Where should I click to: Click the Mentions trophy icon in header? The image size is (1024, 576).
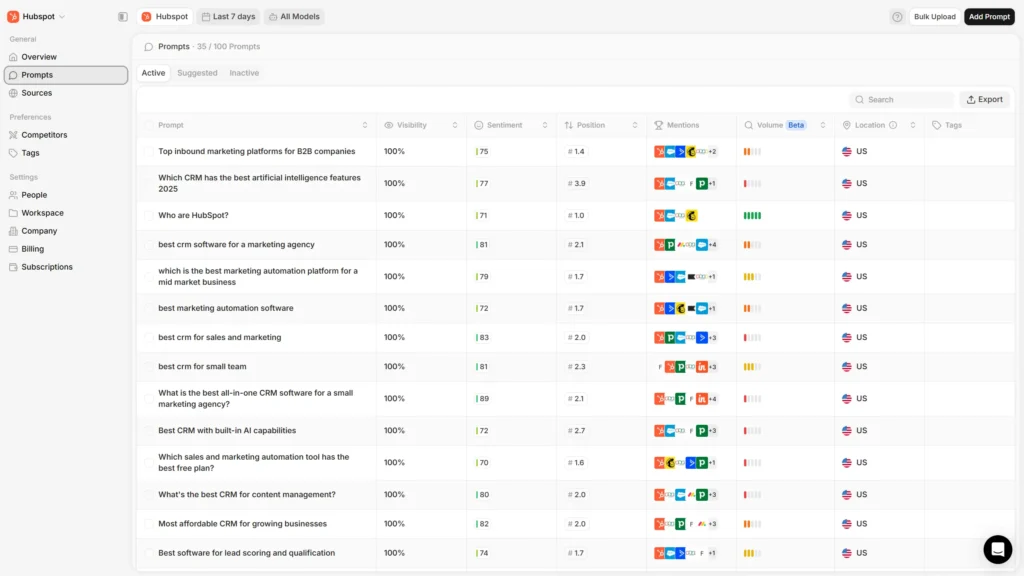pos(658,125)
